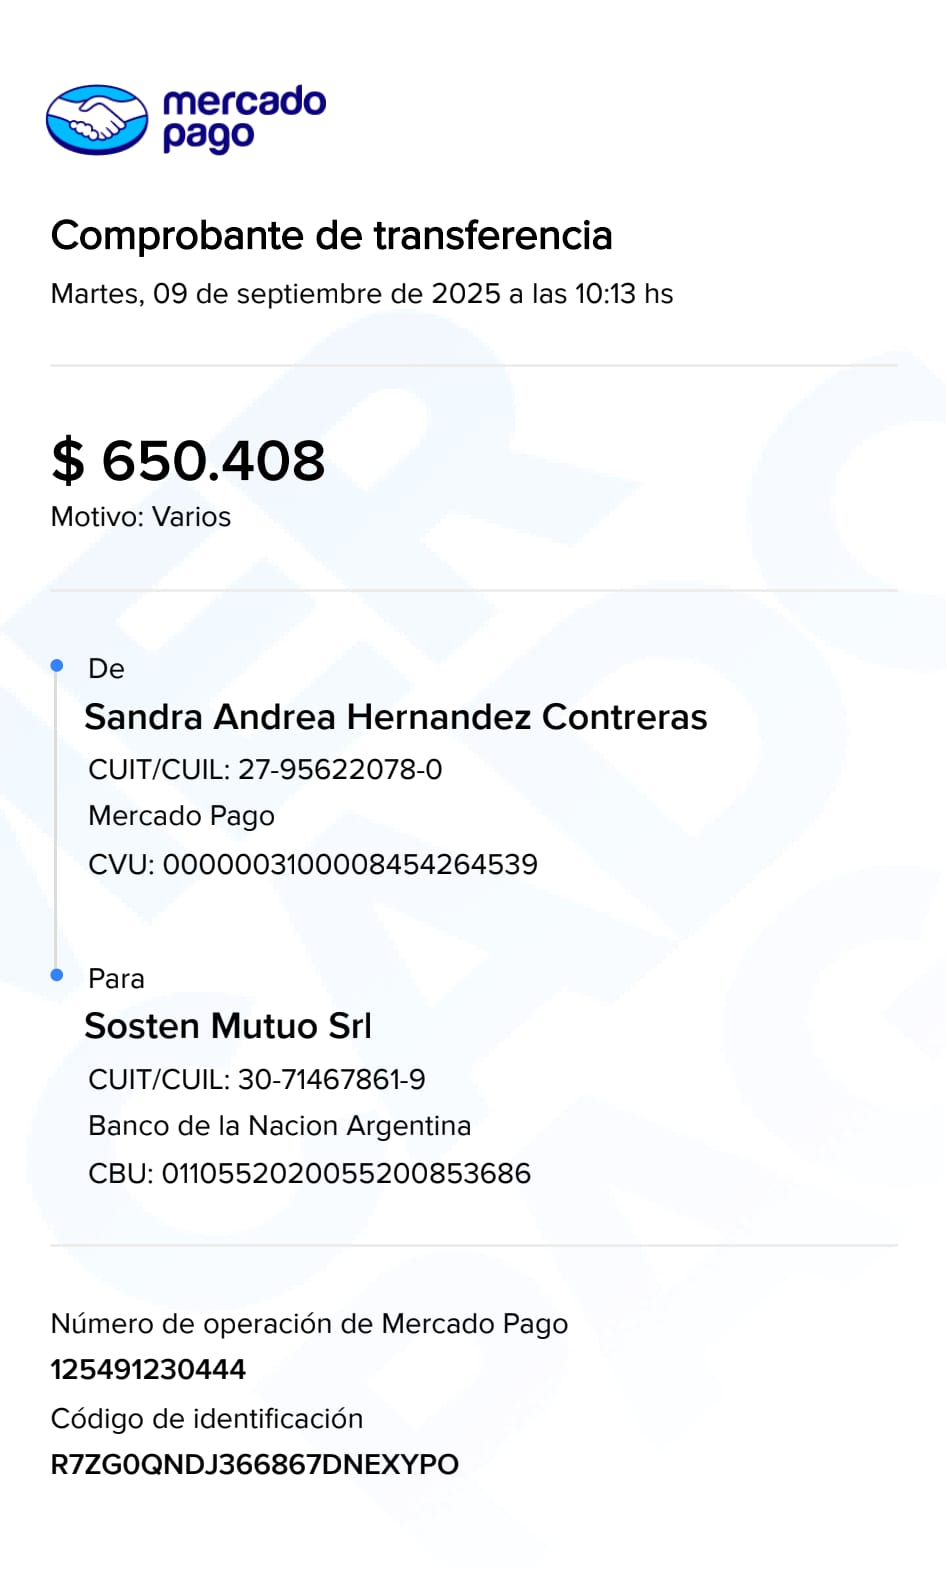Select the Comprobante de transferencia heading
Image resolution: width=947 pixels, height=1572 pixels.
point(331,236)
